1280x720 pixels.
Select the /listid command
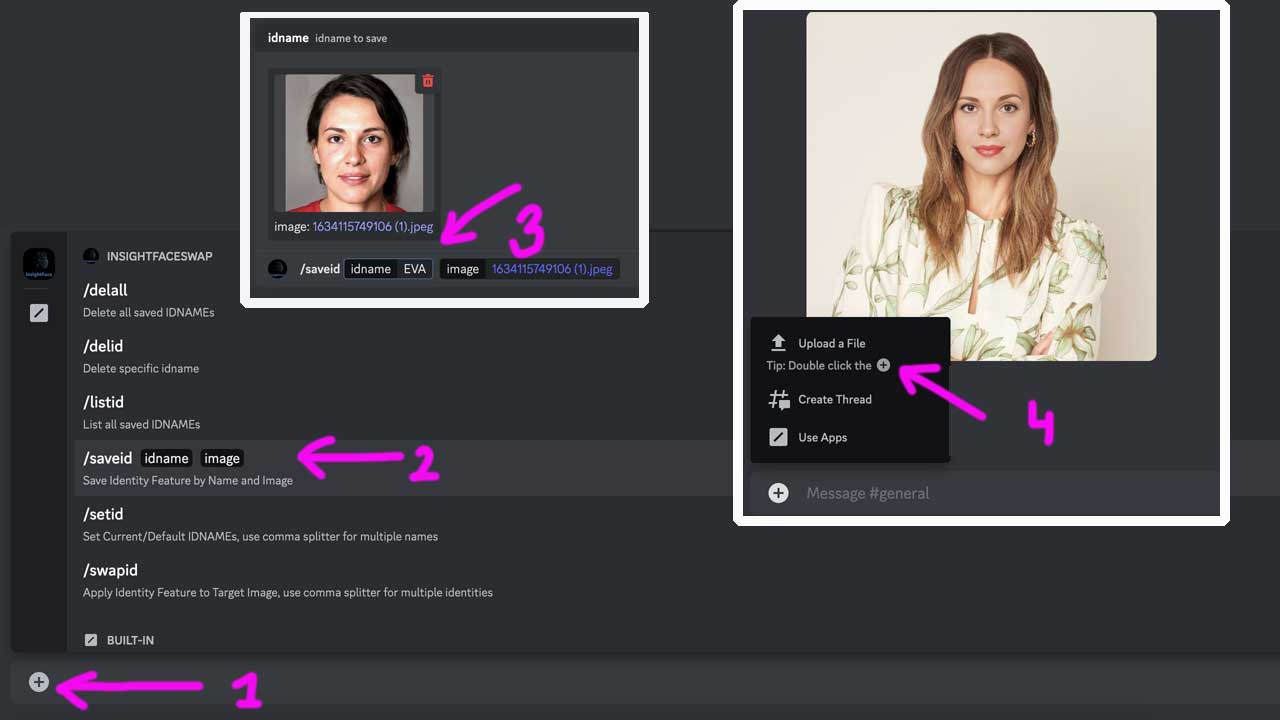pyautogui.click(x=103, y=402)
